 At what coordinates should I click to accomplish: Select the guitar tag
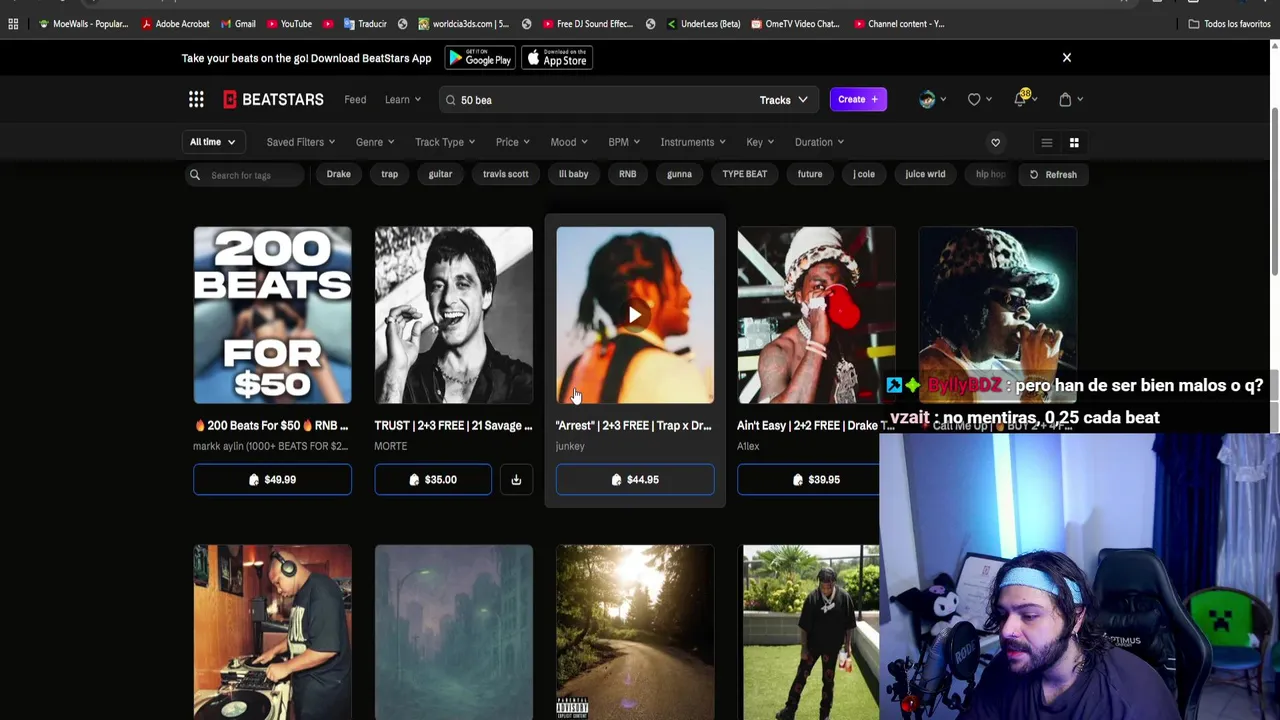tap(440, 174)
